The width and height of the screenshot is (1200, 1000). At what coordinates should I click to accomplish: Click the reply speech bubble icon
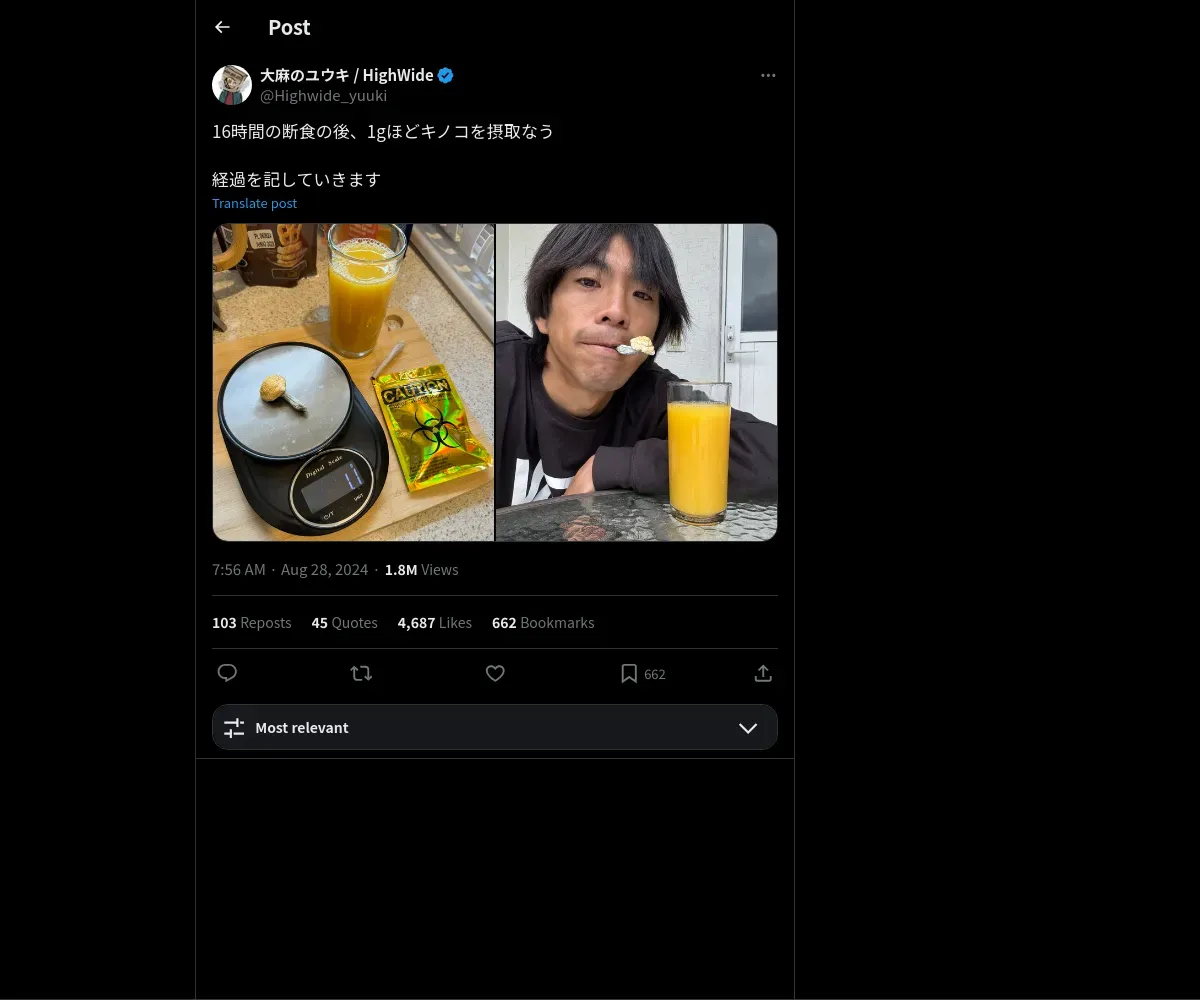227,673
